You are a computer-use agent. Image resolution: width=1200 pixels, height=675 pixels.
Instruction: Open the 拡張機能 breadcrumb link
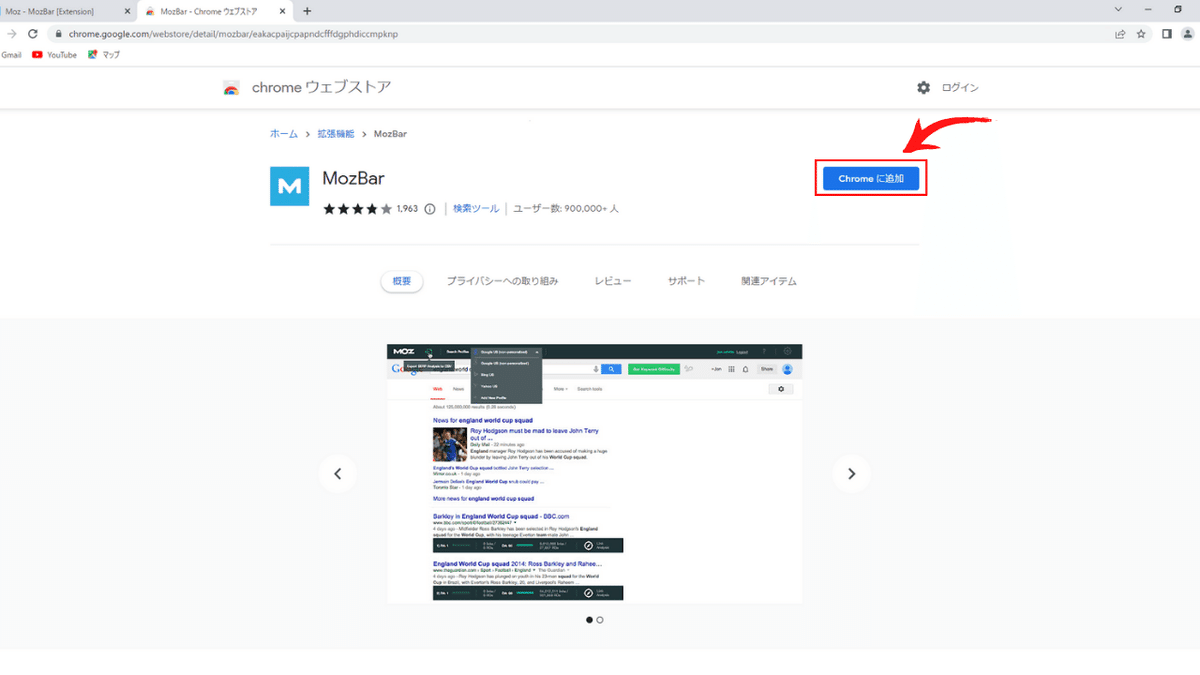click(336, 134)
